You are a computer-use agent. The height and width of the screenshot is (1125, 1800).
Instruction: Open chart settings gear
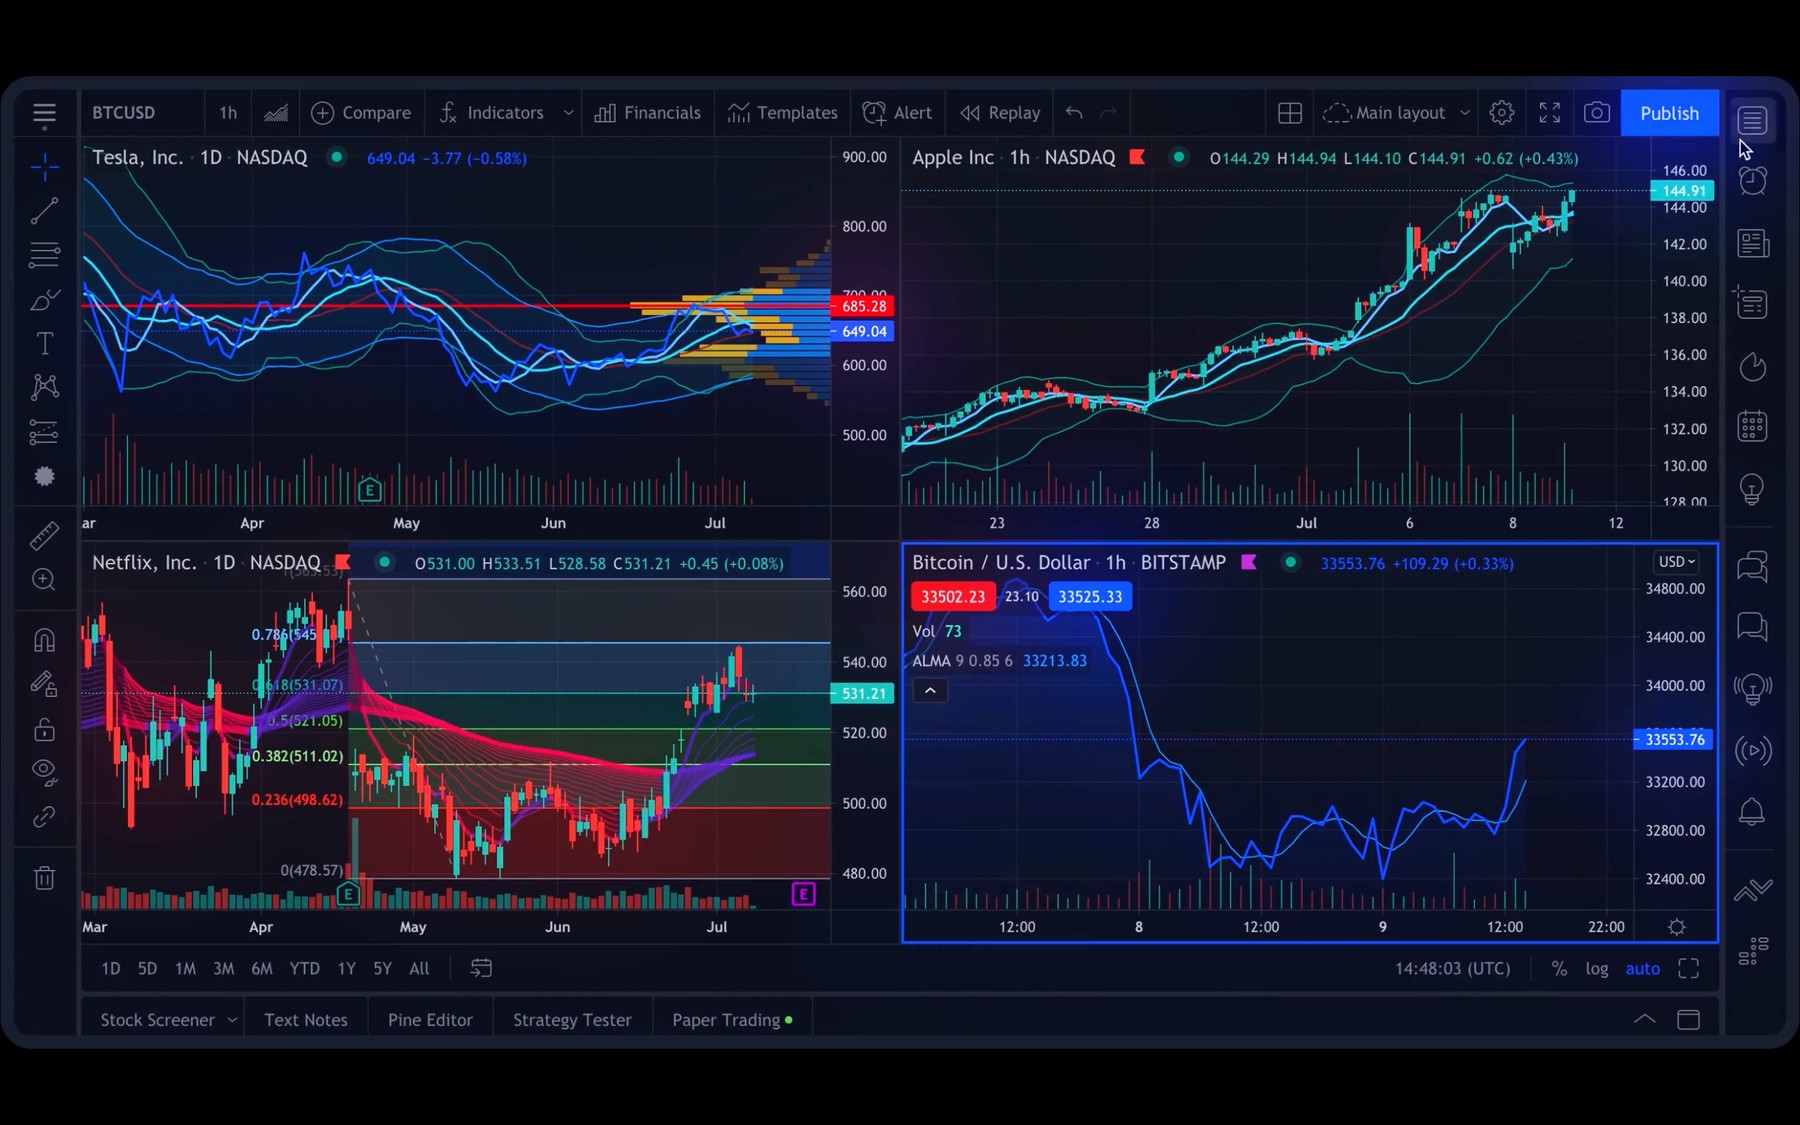coord(1501,113)
